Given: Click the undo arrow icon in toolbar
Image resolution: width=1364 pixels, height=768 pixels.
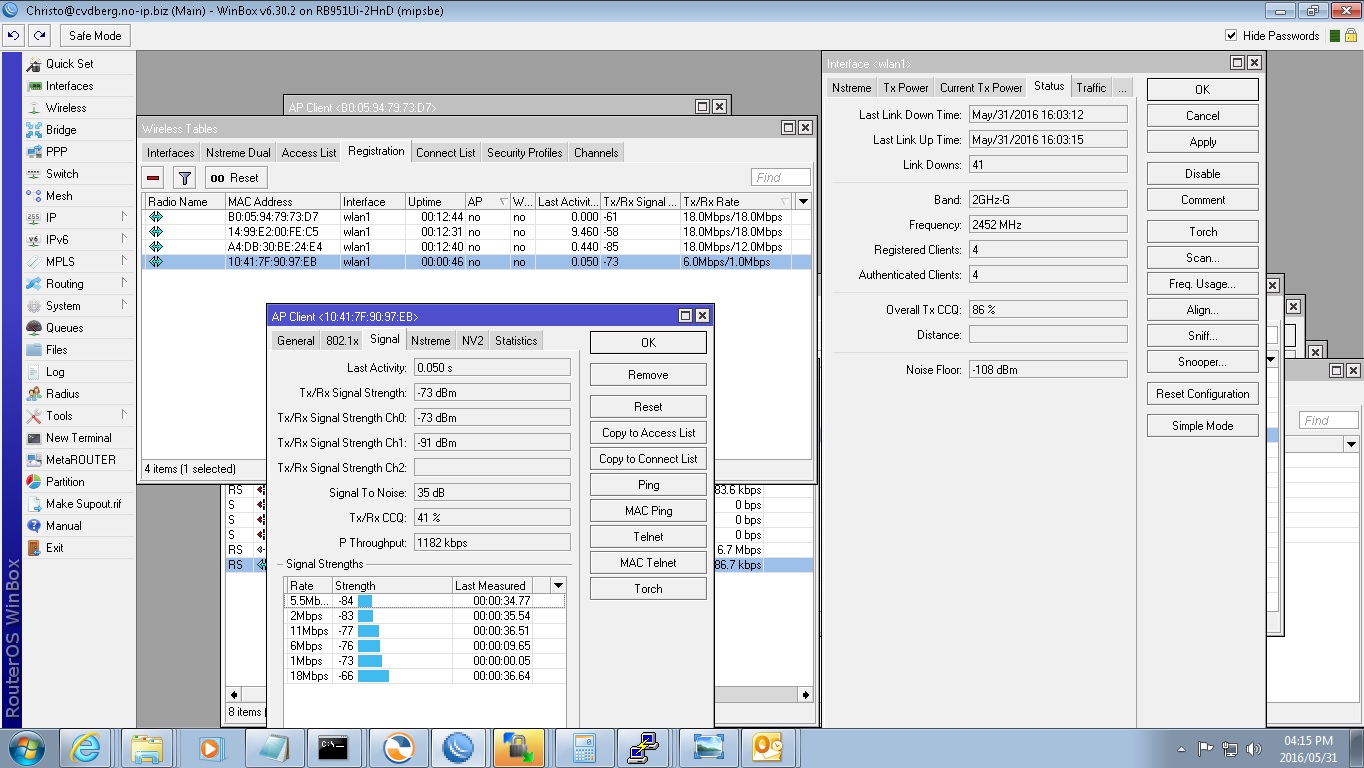Looking at the screenshot, I should [x=13, y=35].
